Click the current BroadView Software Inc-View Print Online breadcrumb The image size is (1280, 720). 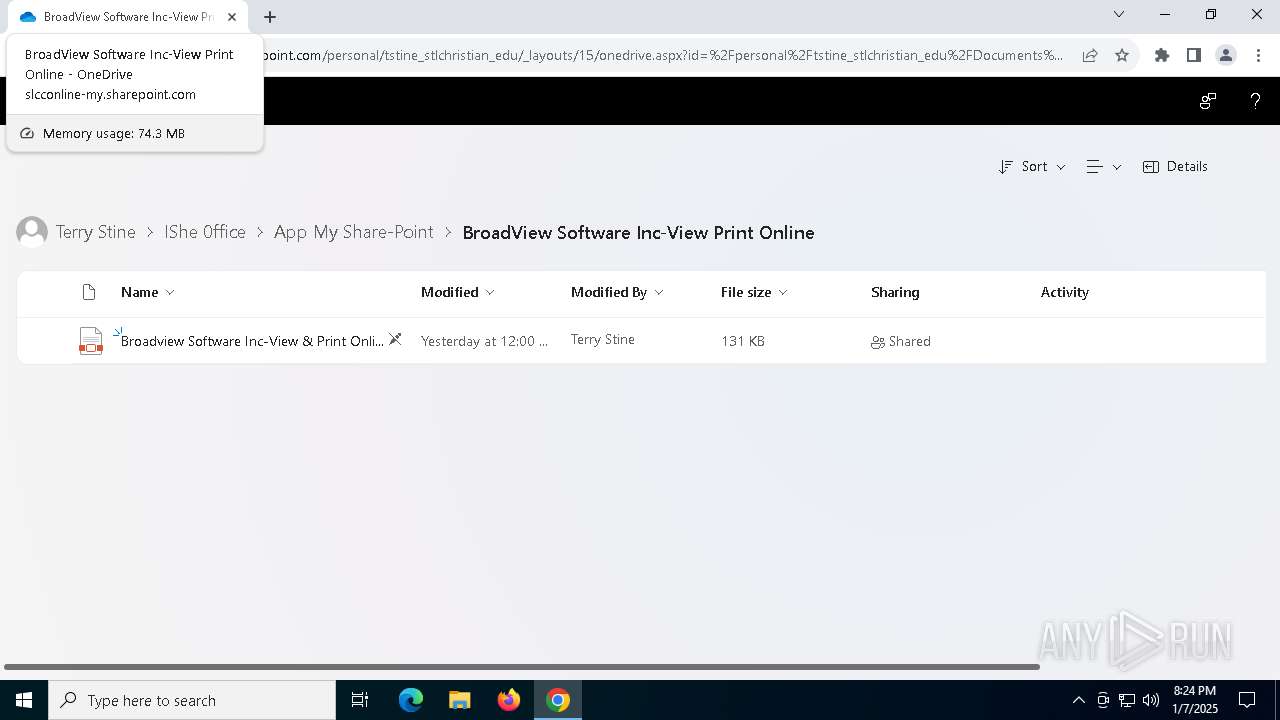tap(638, 232)
